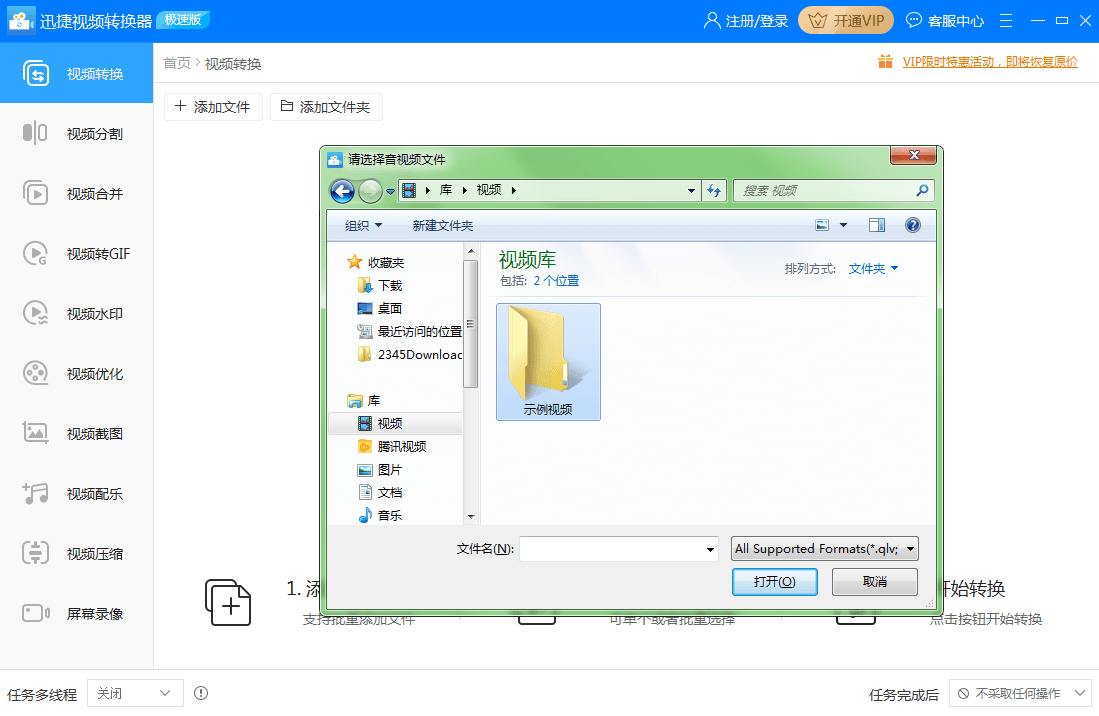Image resolution: width=1099 pixels, height=716 pixels.
Task: Click the help question-mark icon in the dialog
Action: pos(913,225)
